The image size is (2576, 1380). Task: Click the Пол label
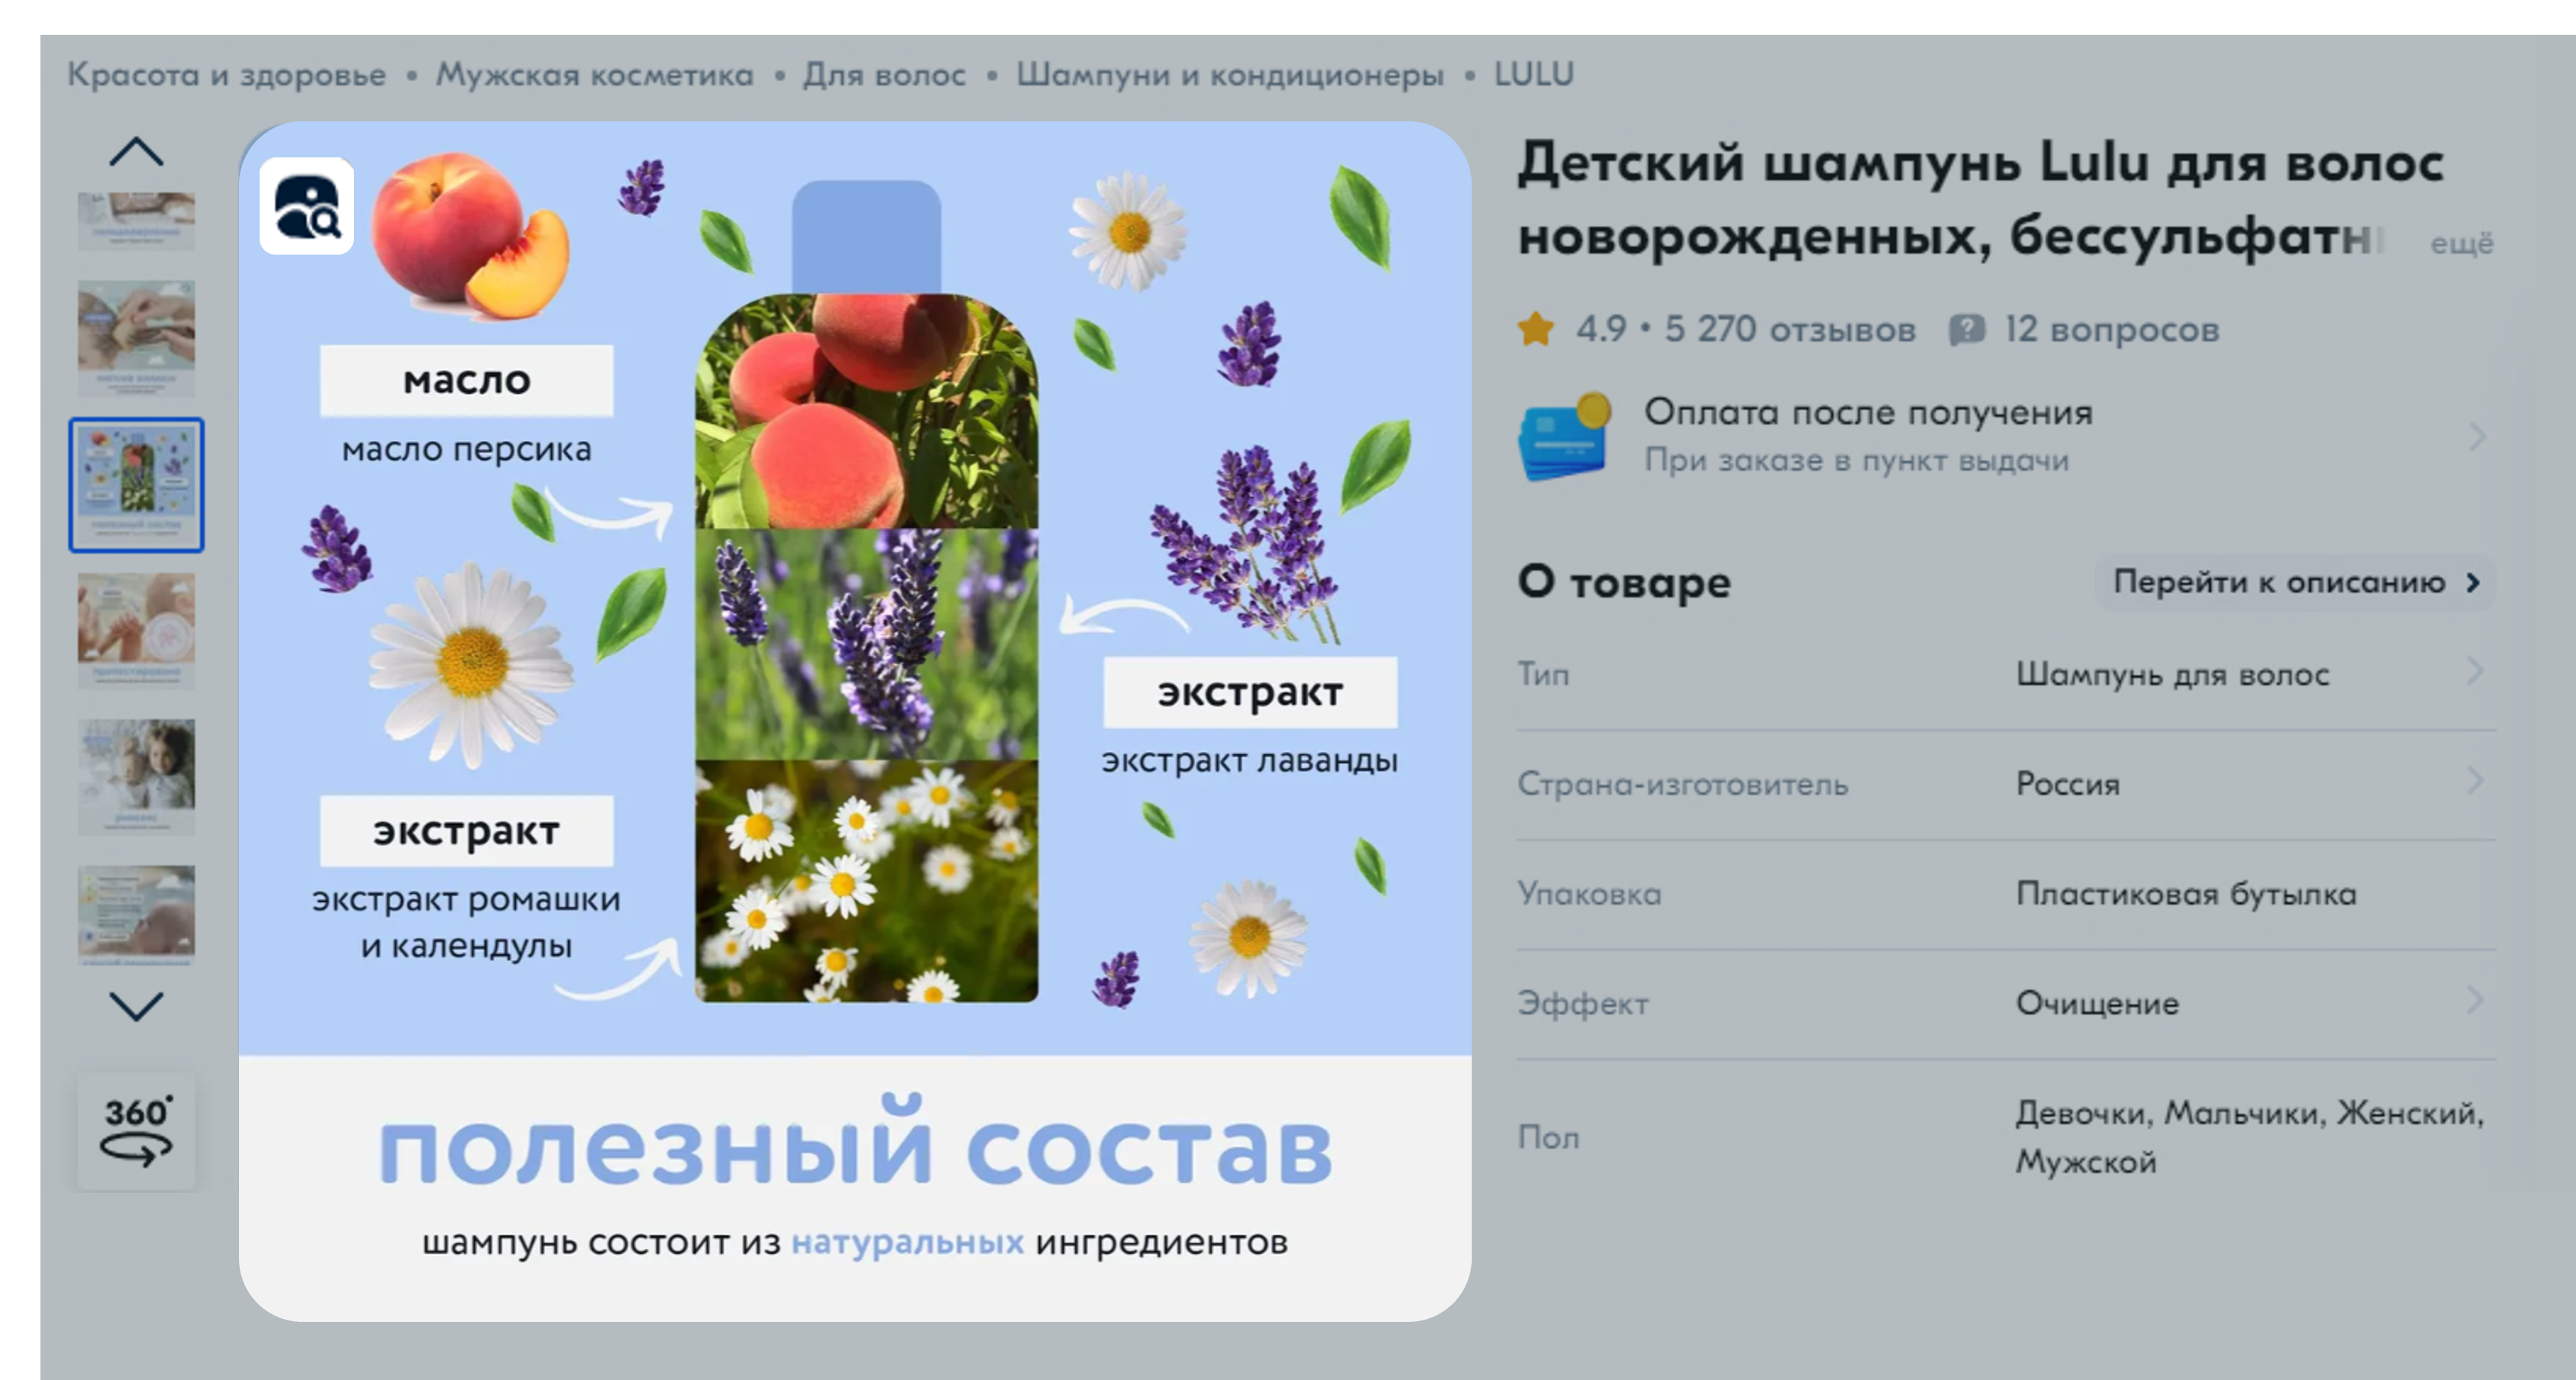1548,1137
